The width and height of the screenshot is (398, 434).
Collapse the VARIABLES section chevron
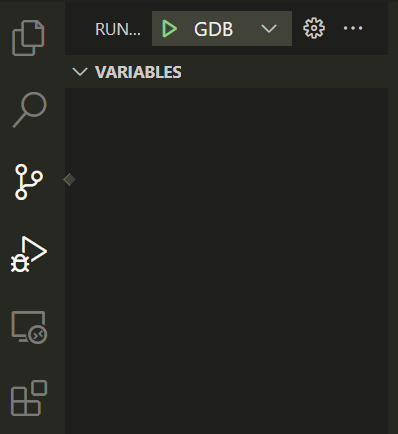(80, 72)
